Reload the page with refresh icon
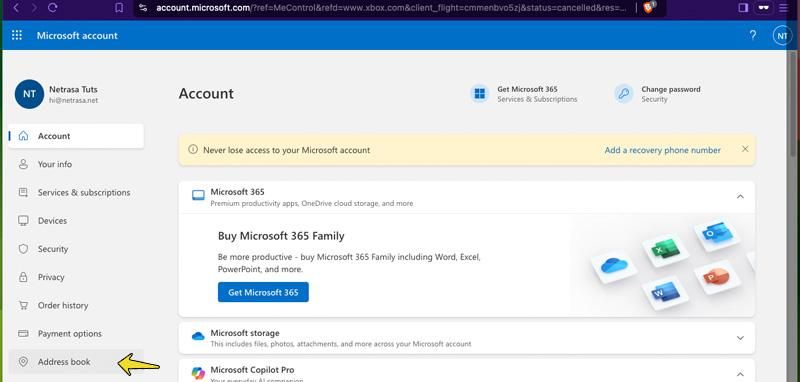 (x=52, y=8)
